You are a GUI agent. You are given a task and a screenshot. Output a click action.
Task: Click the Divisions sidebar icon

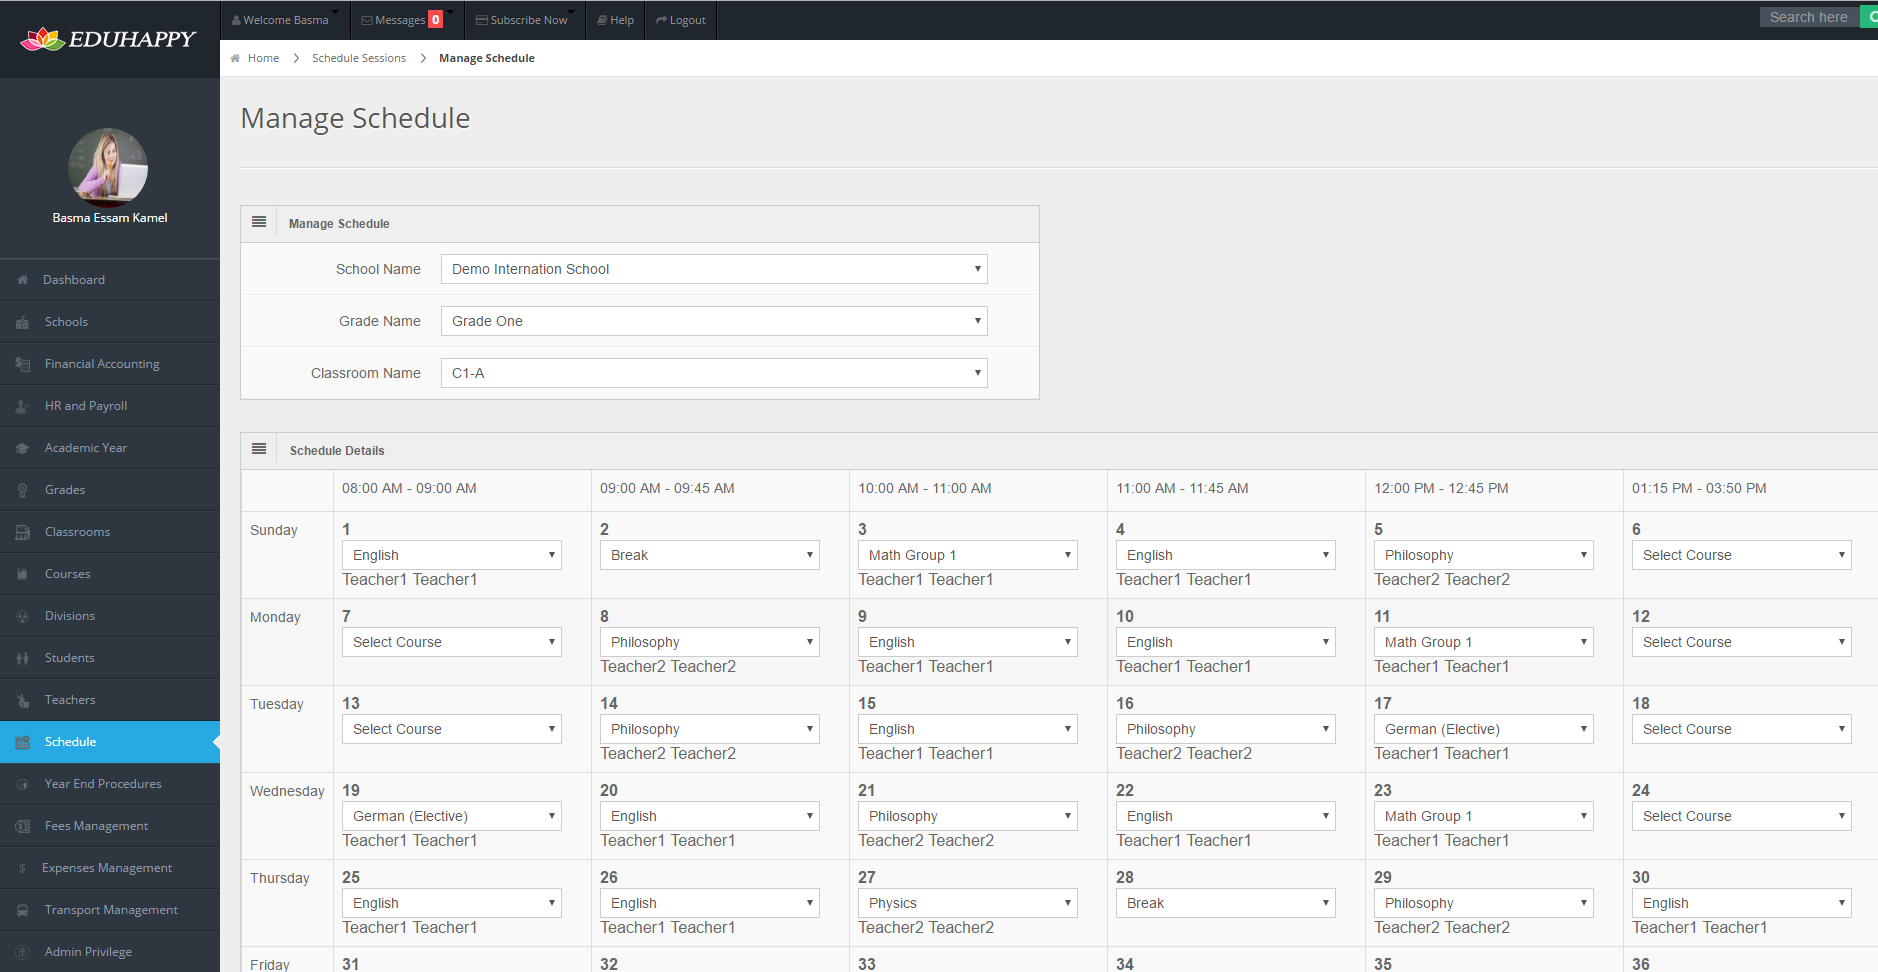pyautogui.click(x=22, y=616)
